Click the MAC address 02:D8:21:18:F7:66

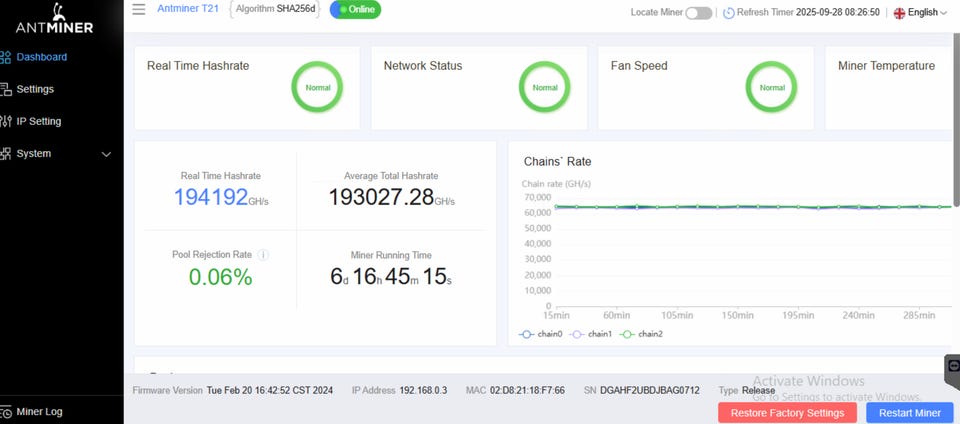click(x=527, y=390)
